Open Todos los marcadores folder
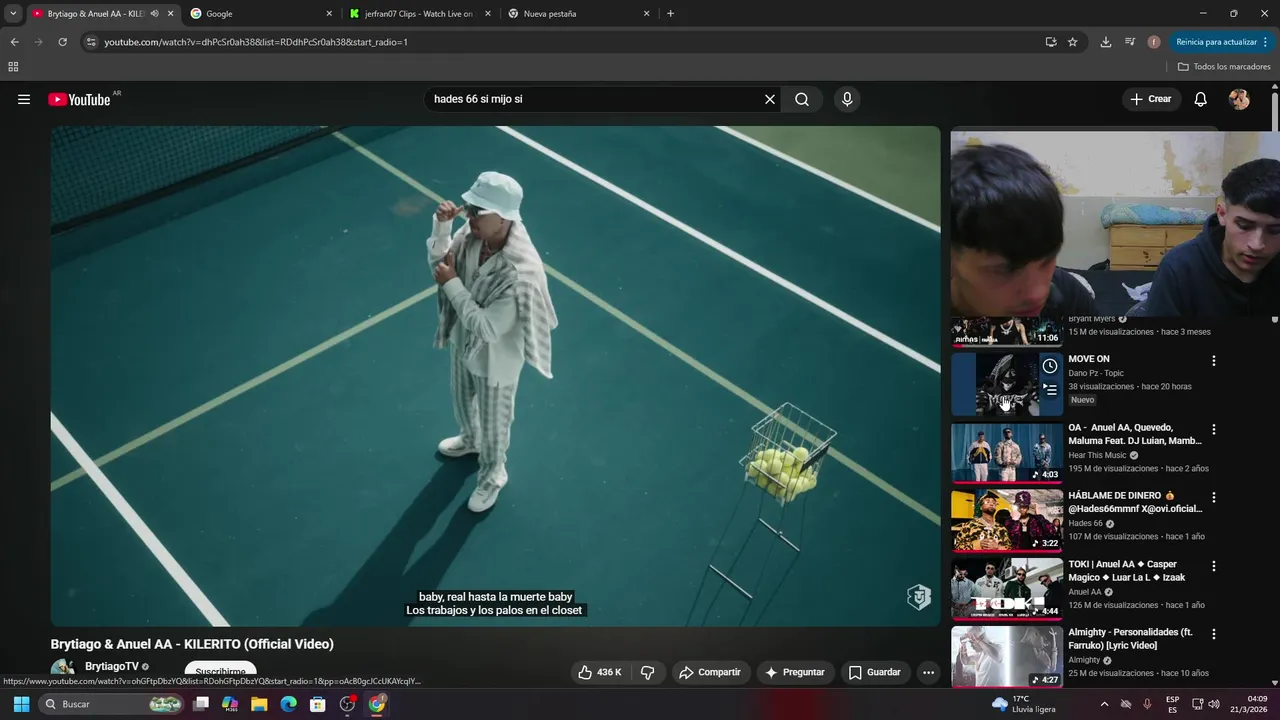 (x=1224, y=67)
